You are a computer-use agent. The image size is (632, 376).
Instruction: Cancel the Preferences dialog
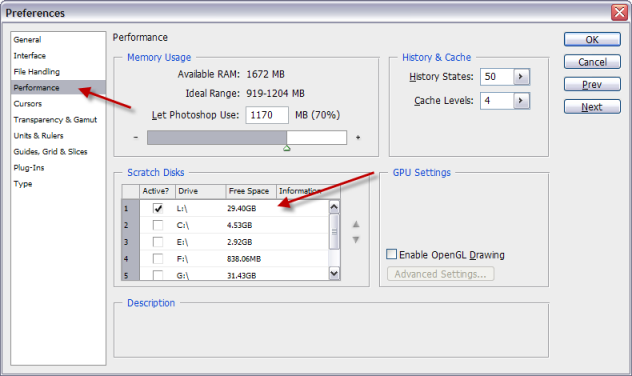point(592,62)
